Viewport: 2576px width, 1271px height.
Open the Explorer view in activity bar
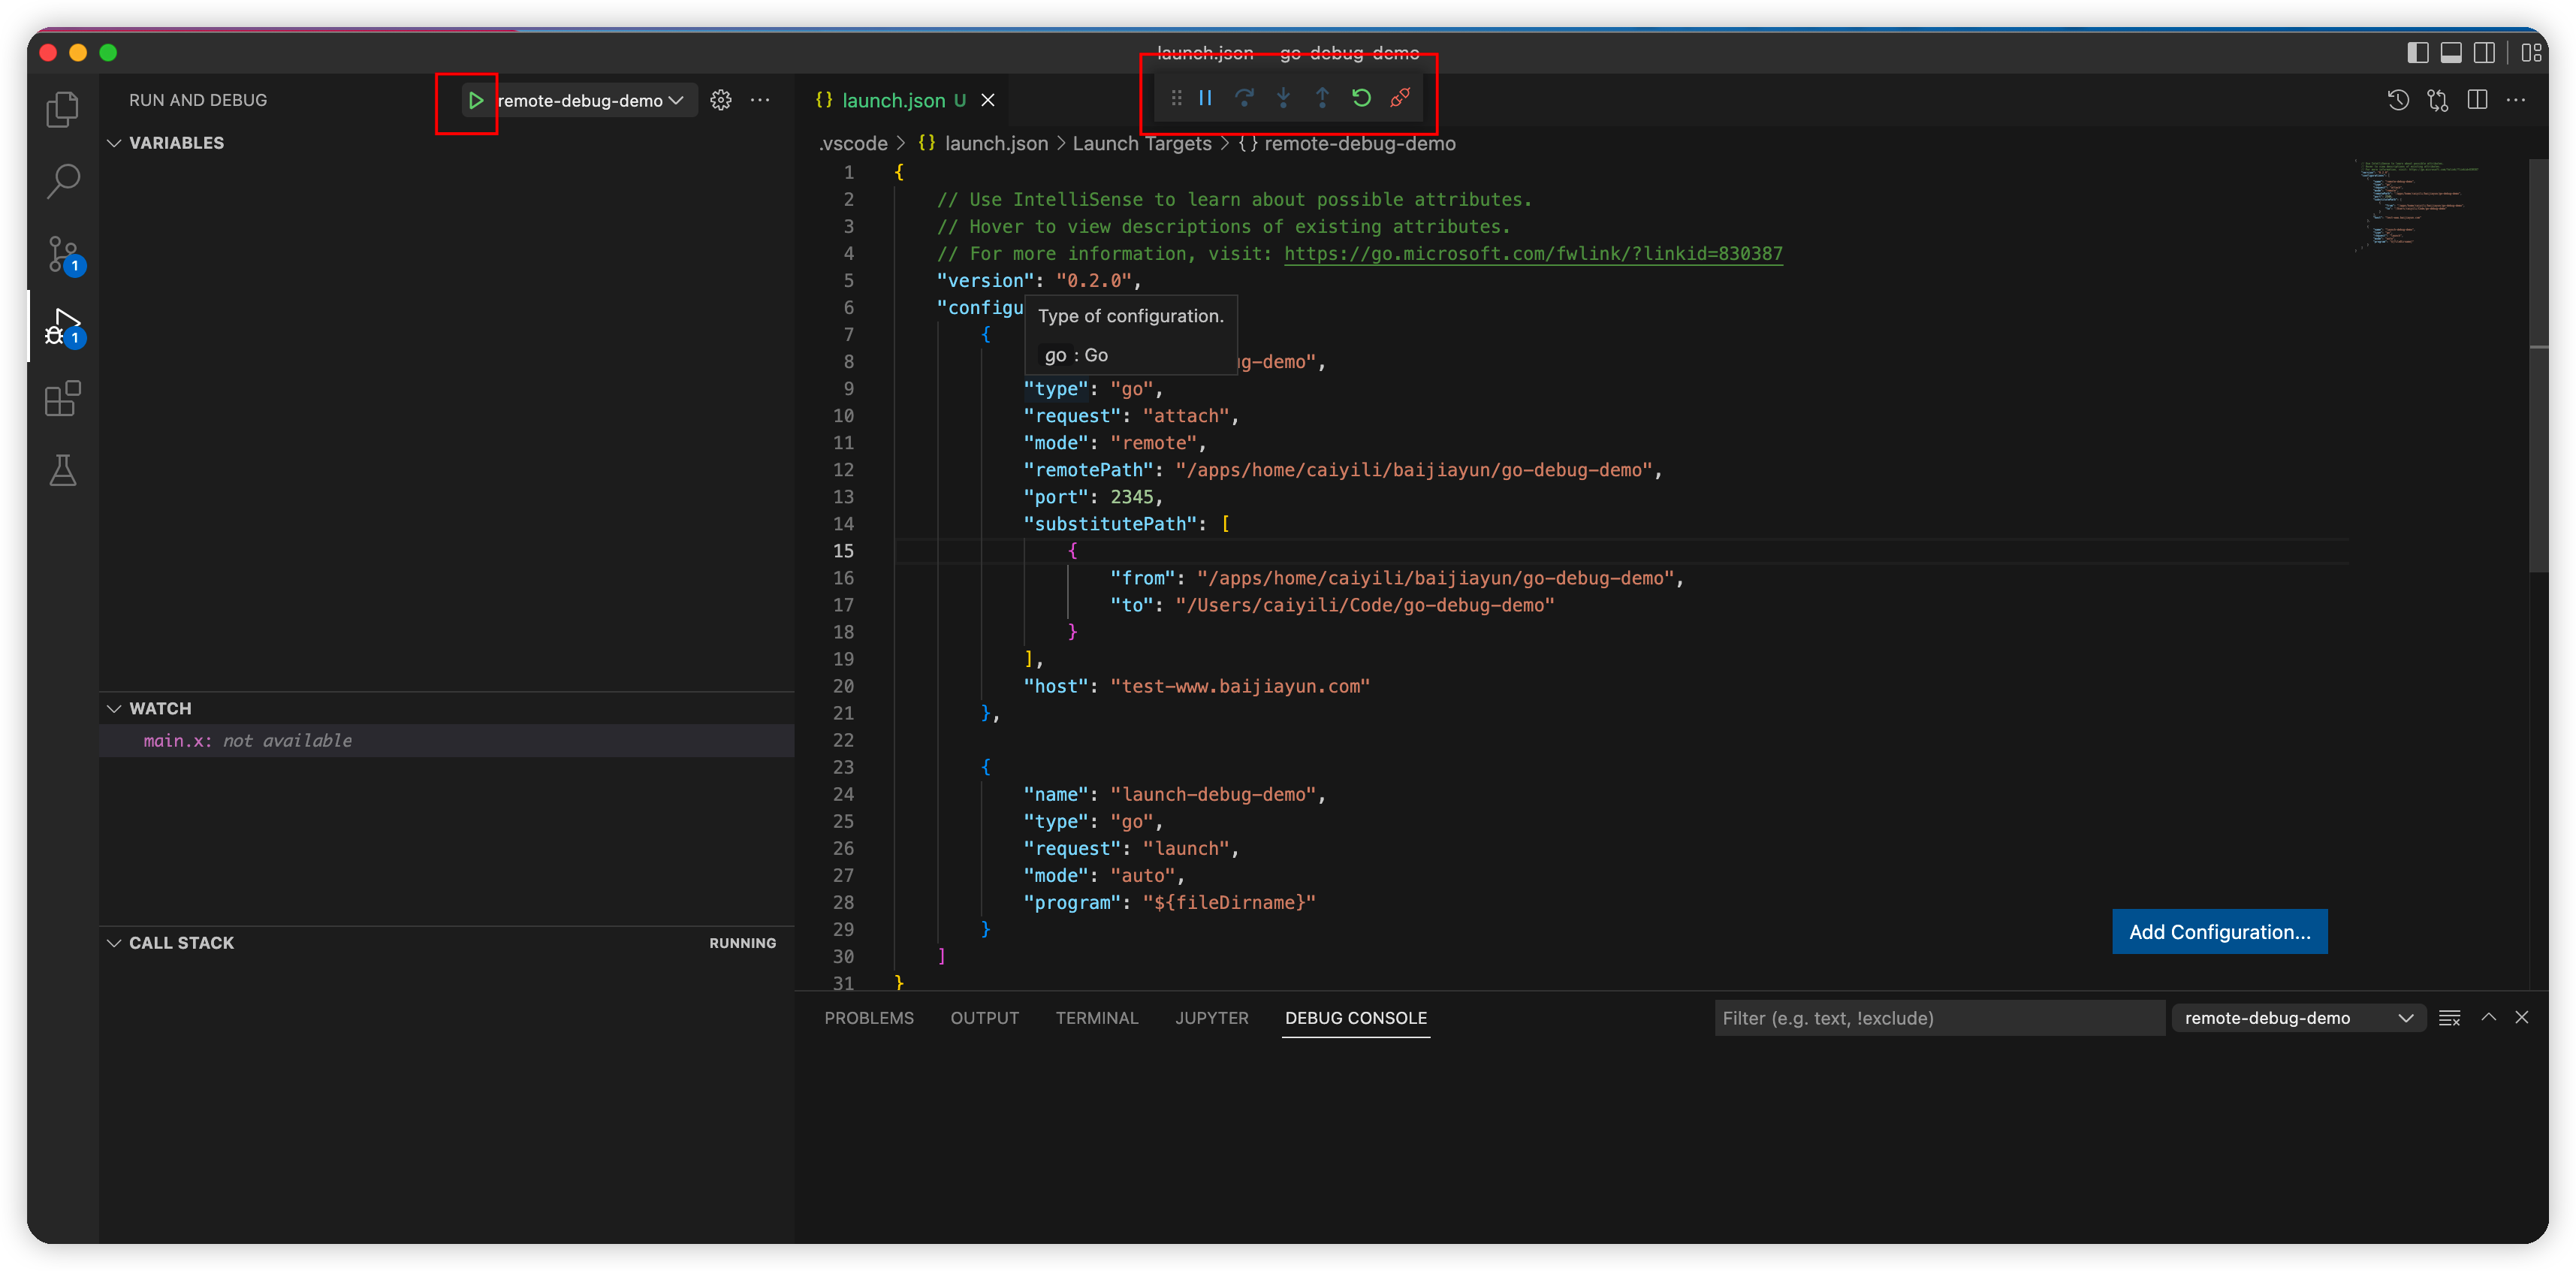tap(63, 109)
